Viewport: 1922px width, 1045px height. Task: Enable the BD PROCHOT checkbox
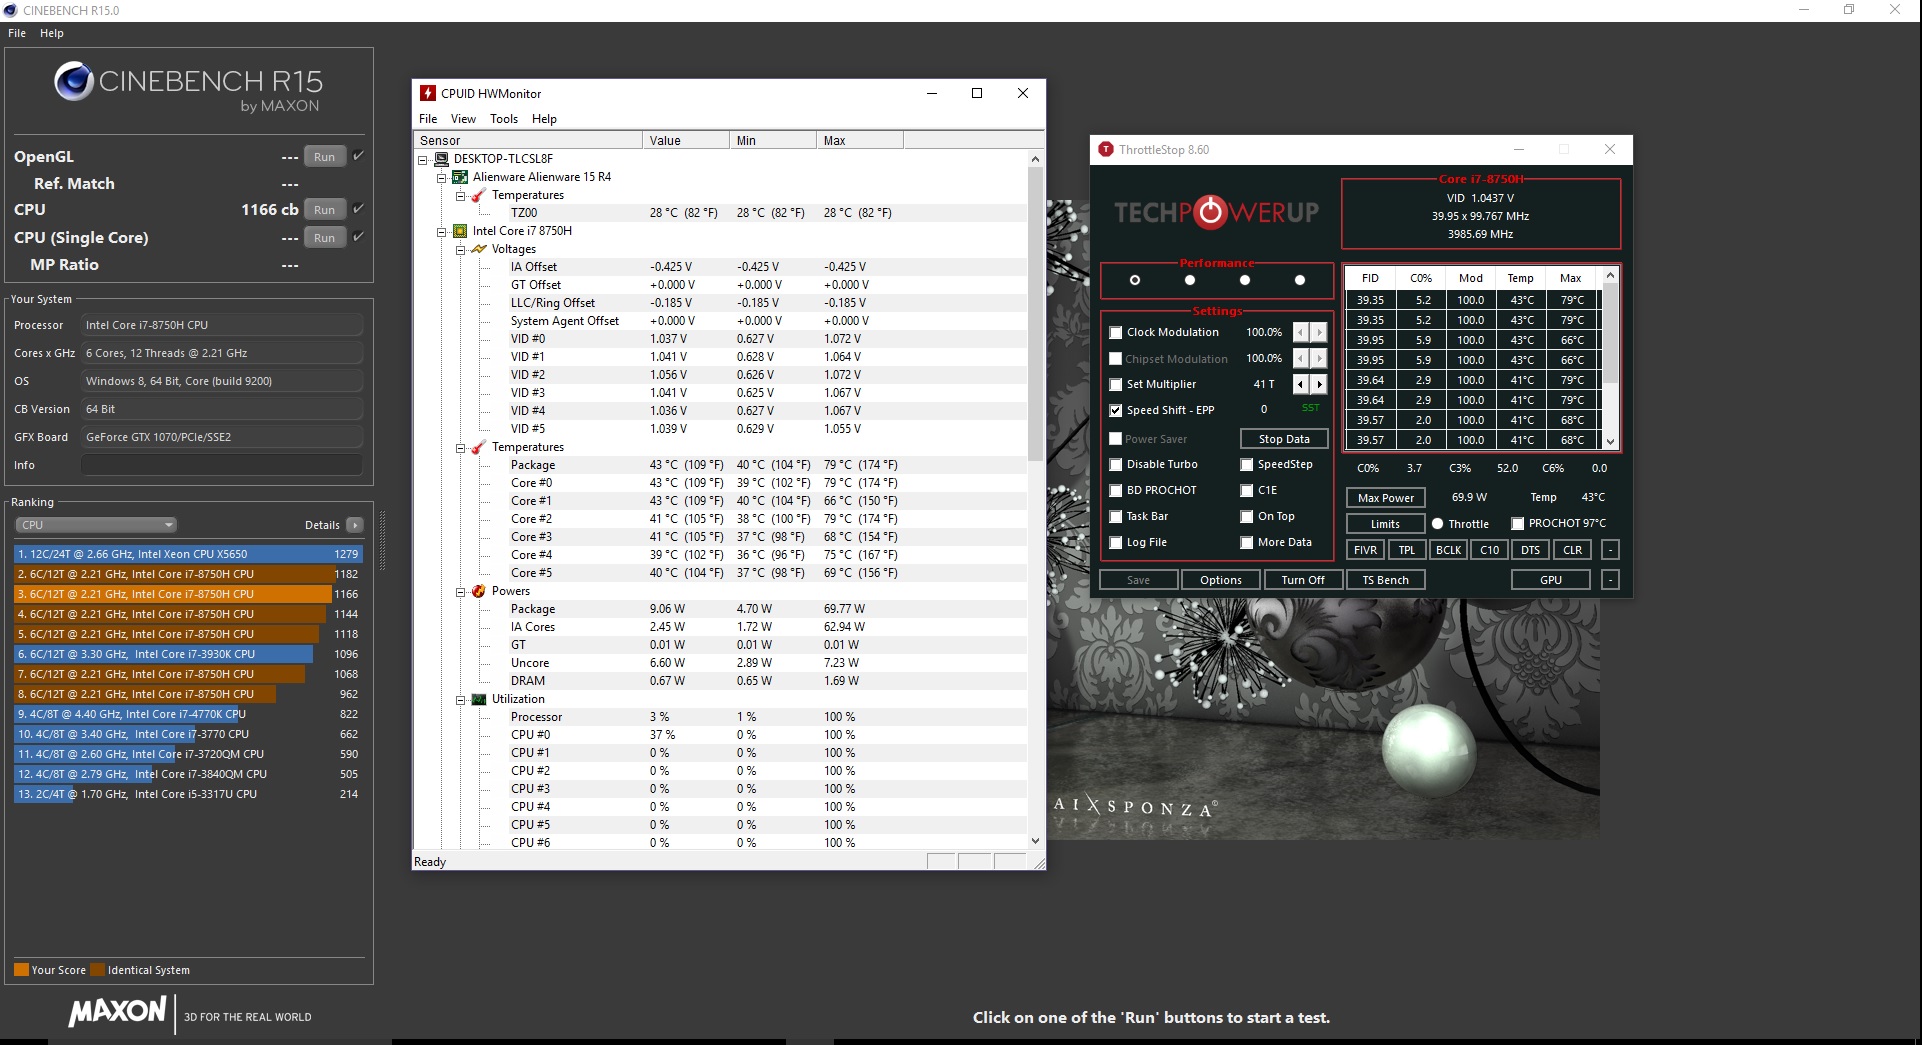(1116, 490)
